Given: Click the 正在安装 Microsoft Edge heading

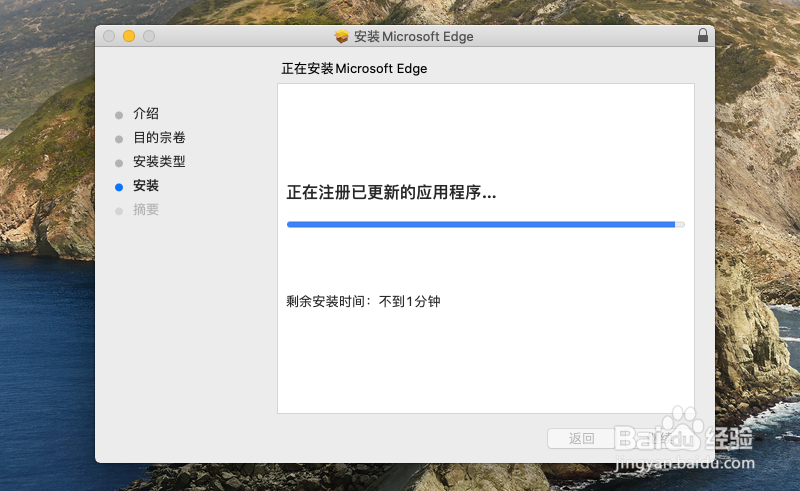Looking at the screenshot, I should tap(354, 68).
